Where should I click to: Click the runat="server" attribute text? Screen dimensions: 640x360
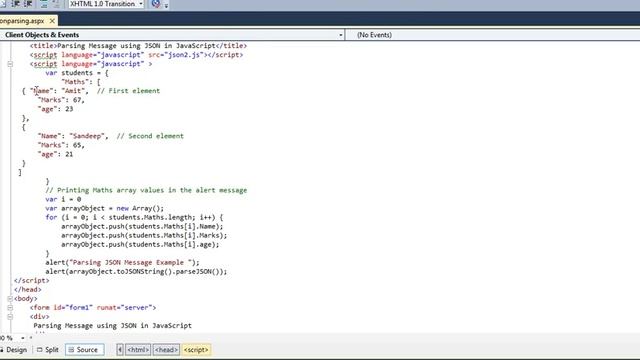tap(124, 308)
